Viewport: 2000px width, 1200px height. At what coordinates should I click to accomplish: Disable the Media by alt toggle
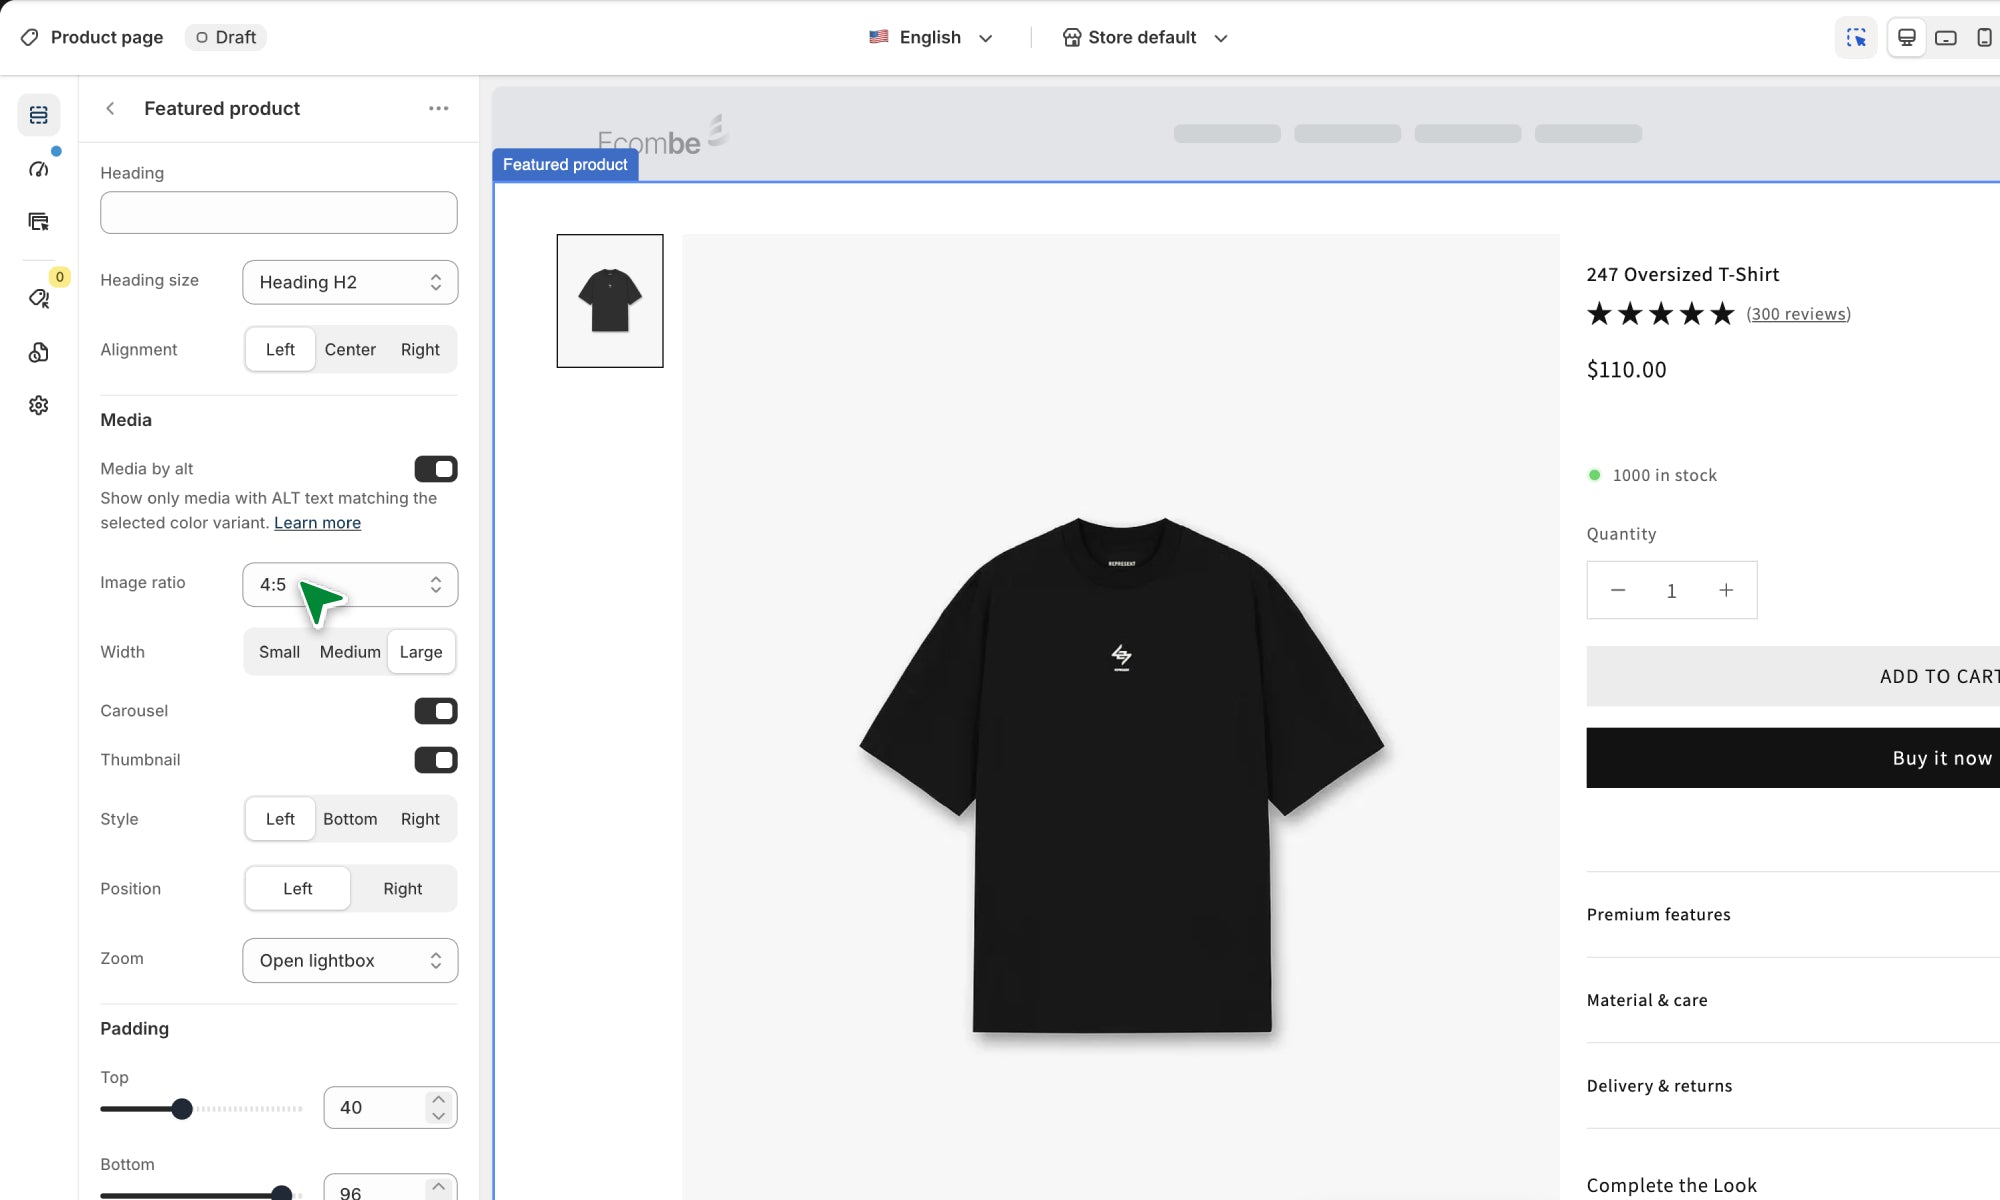[x=436, y=469]
